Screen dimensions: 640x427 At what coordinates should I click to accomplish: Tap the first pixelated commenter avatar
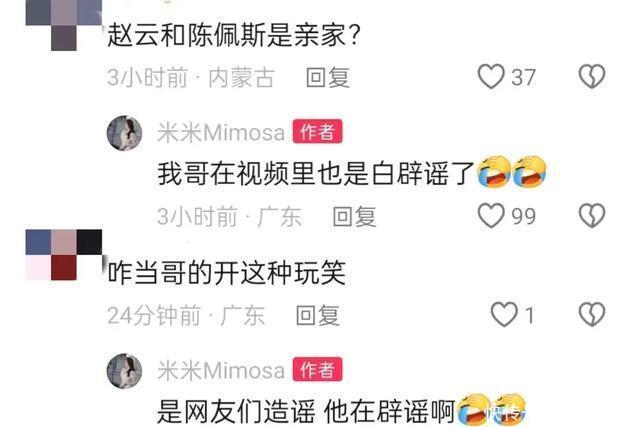point(64,25)
